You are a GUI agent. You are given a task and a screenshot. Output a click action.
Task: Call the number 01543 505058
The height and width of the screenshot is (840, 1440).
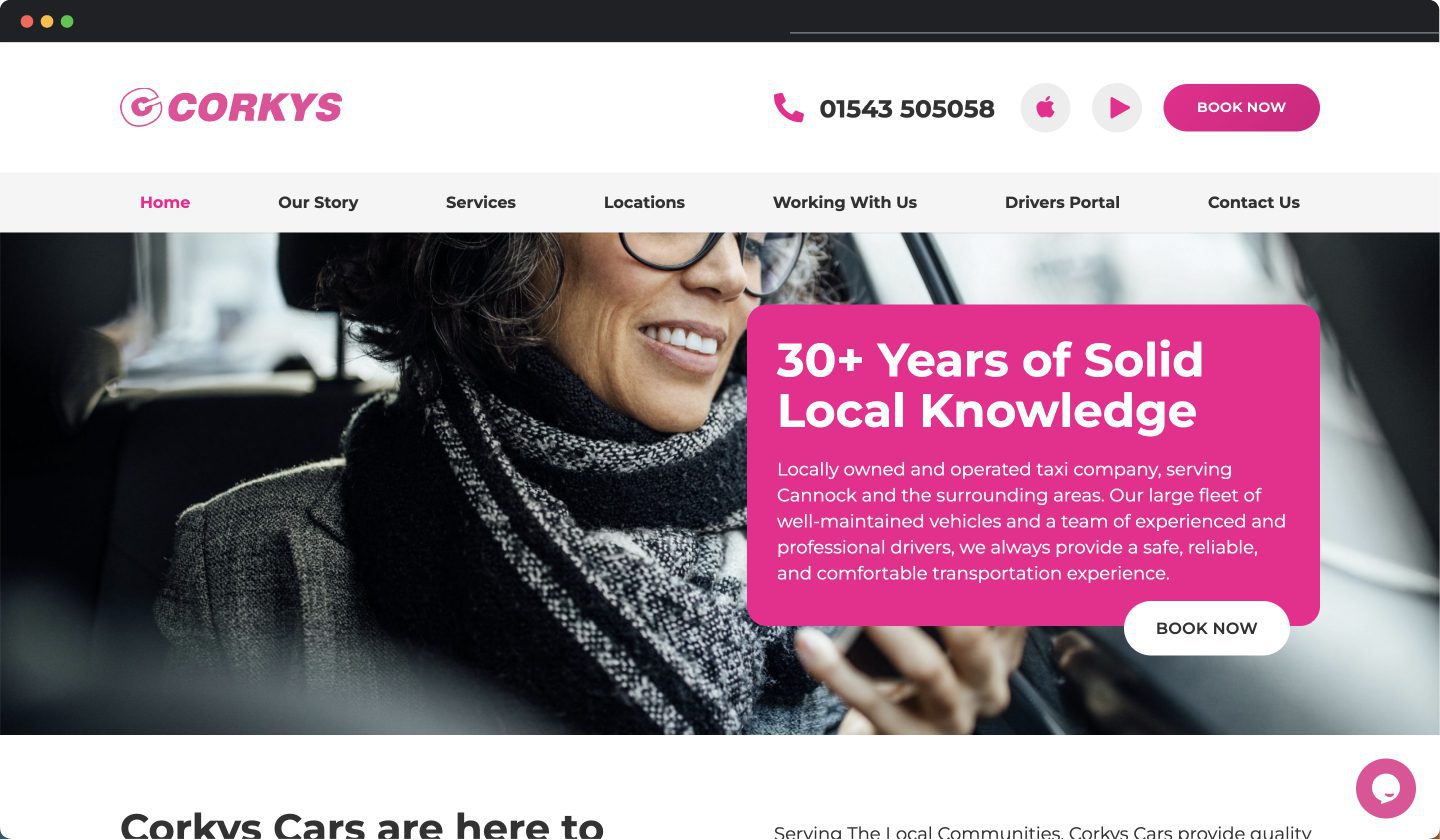click(x=907, y=108)
